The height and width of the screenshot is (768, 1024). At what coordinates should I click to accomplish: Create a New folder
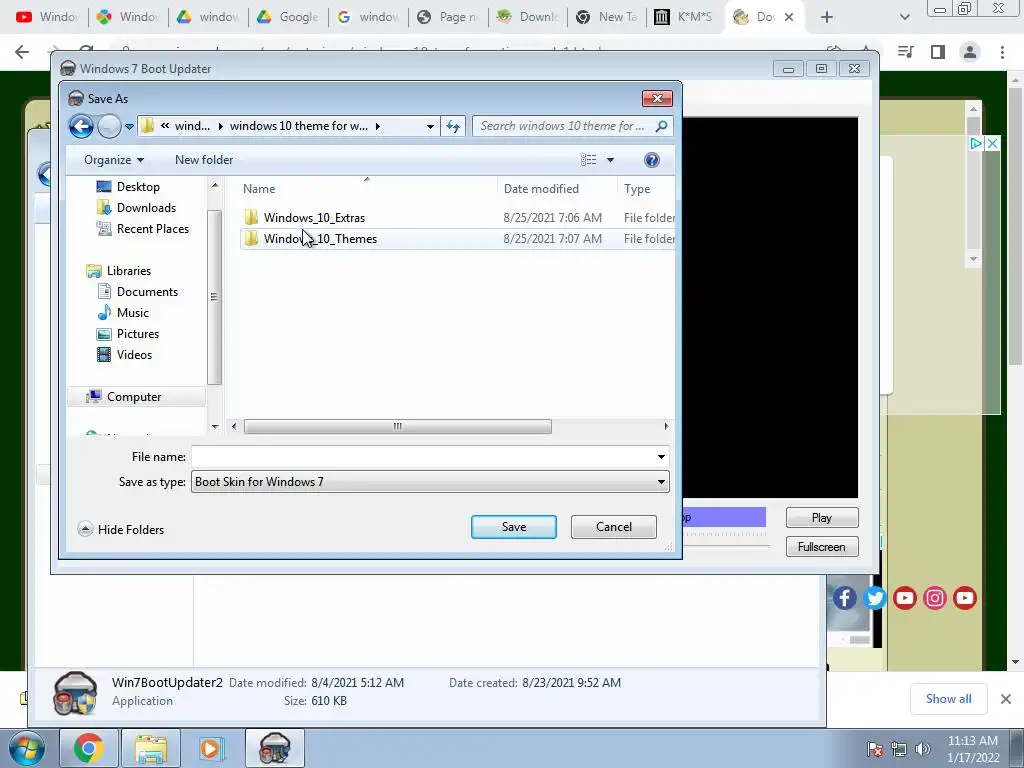pos(204,160)
